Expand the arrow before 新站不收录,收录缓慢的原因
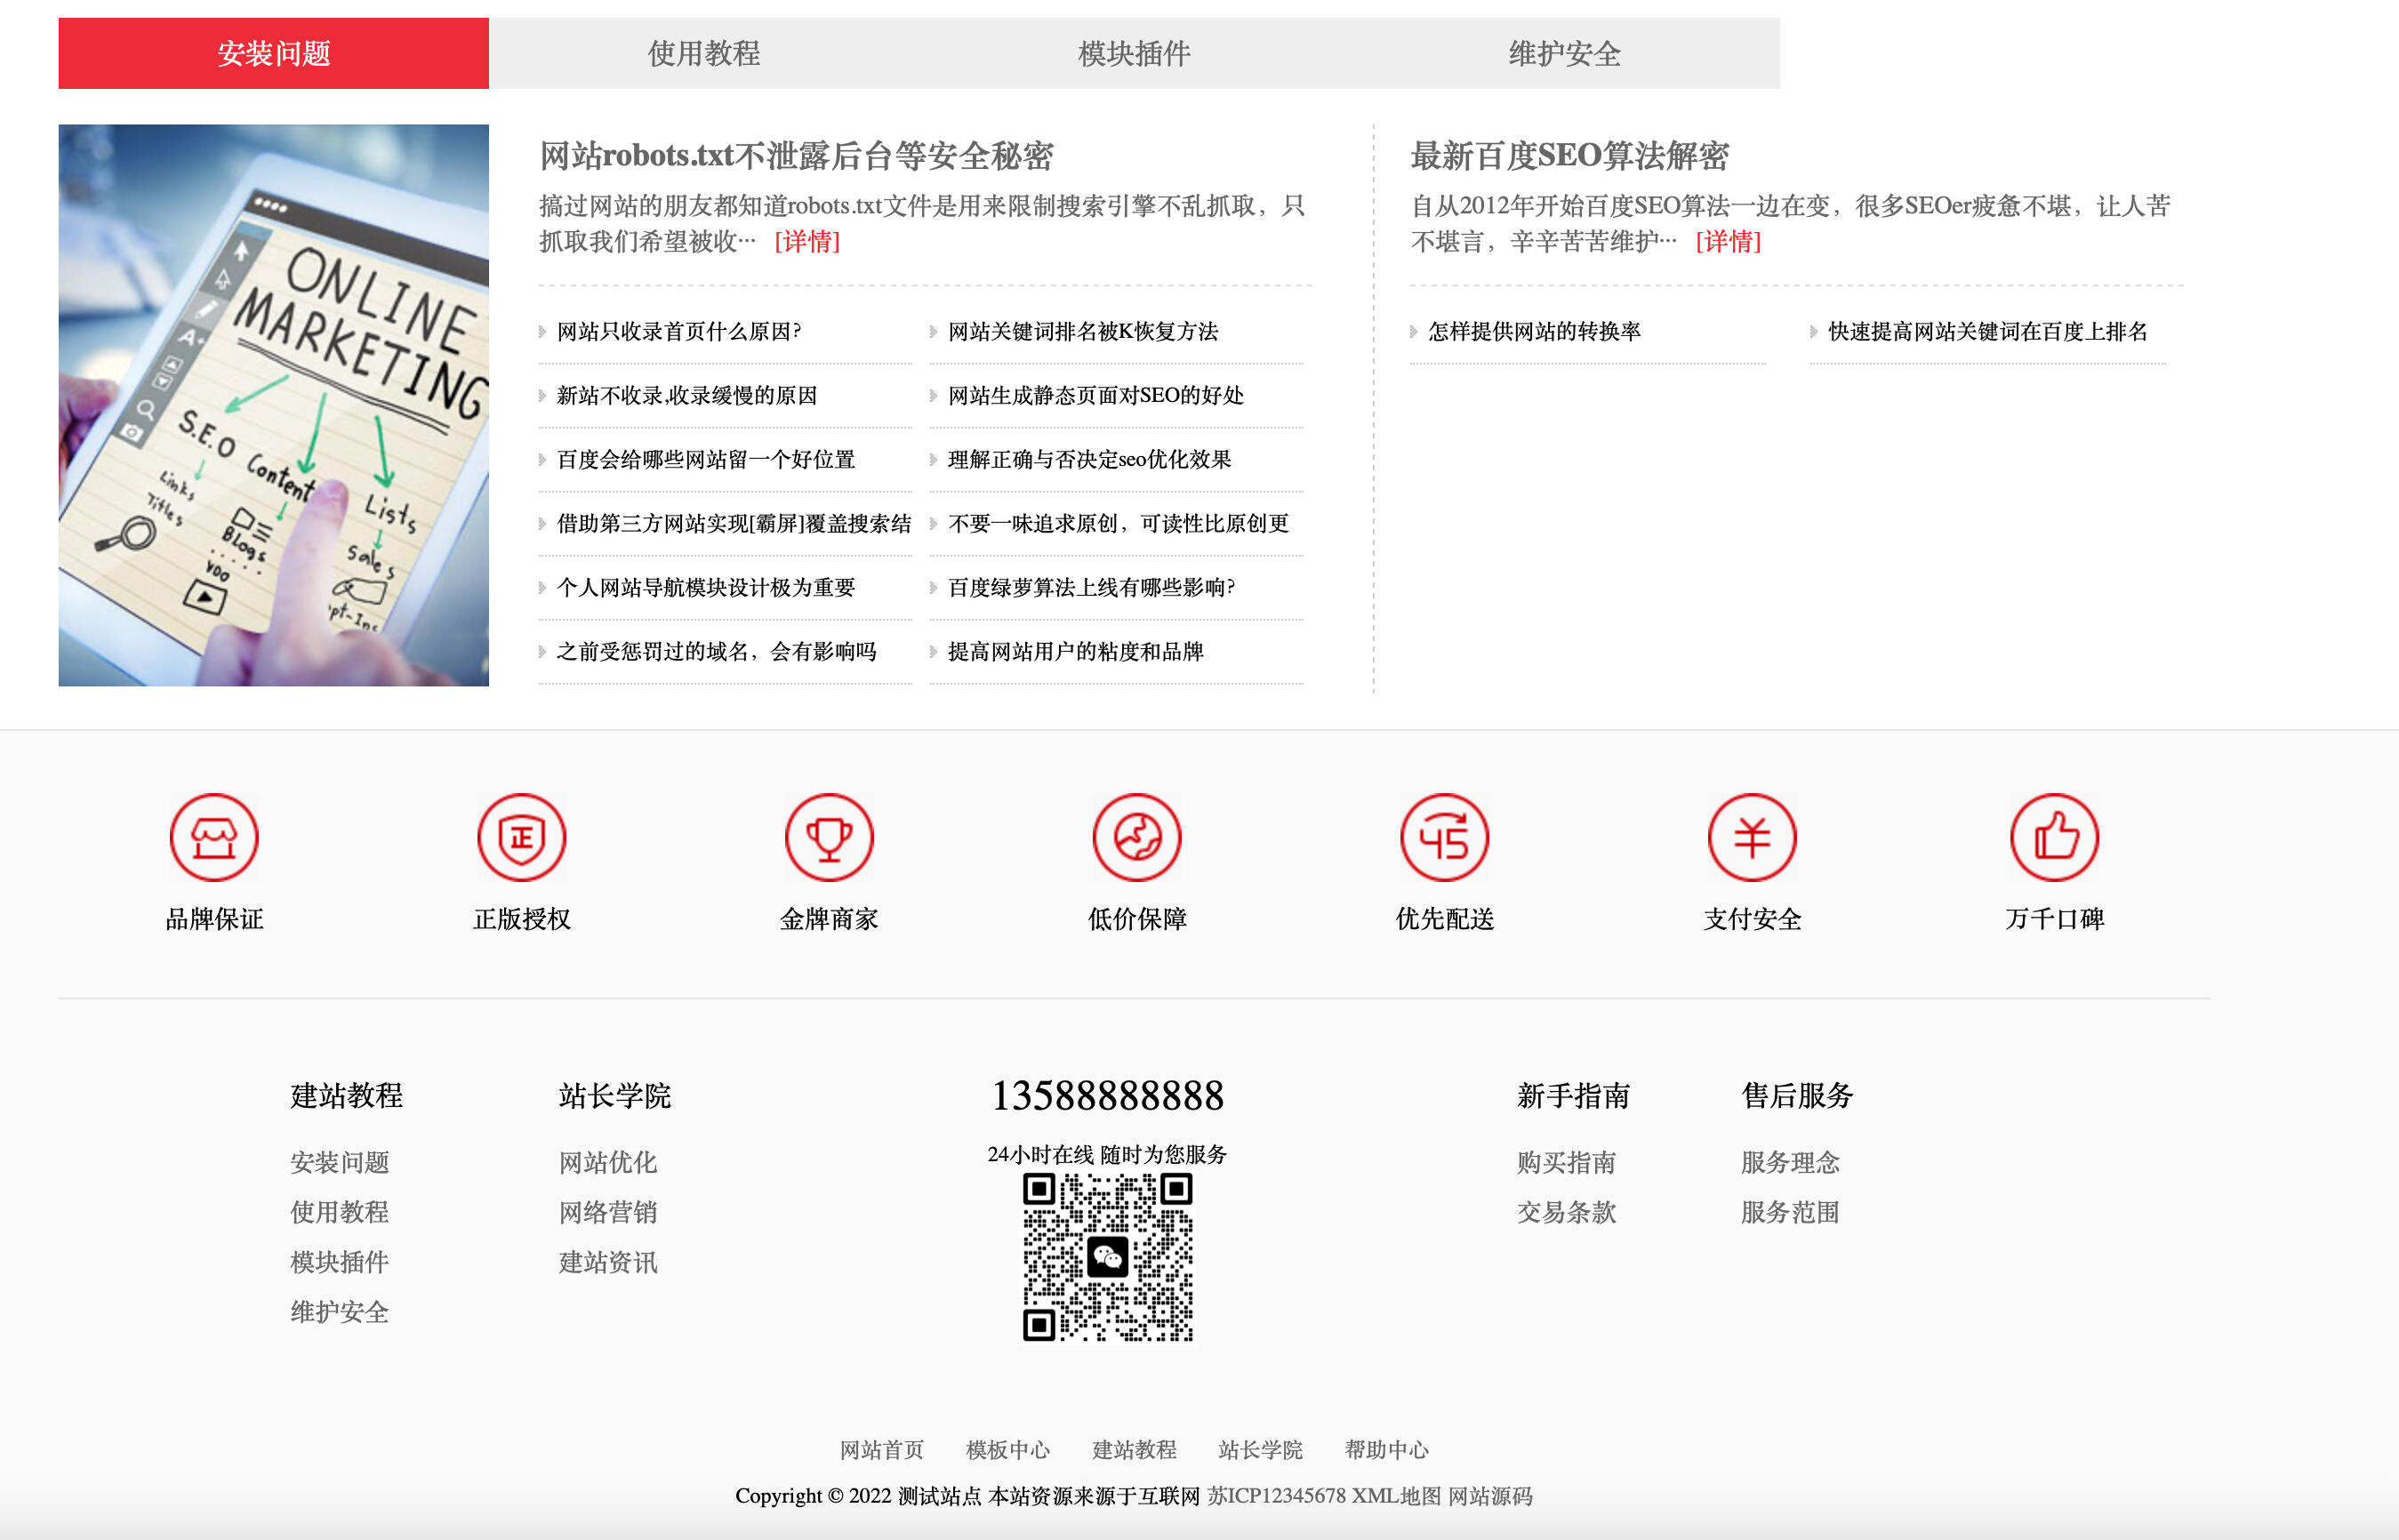The image size is (2399, 1540). click(x=543, y=396)
